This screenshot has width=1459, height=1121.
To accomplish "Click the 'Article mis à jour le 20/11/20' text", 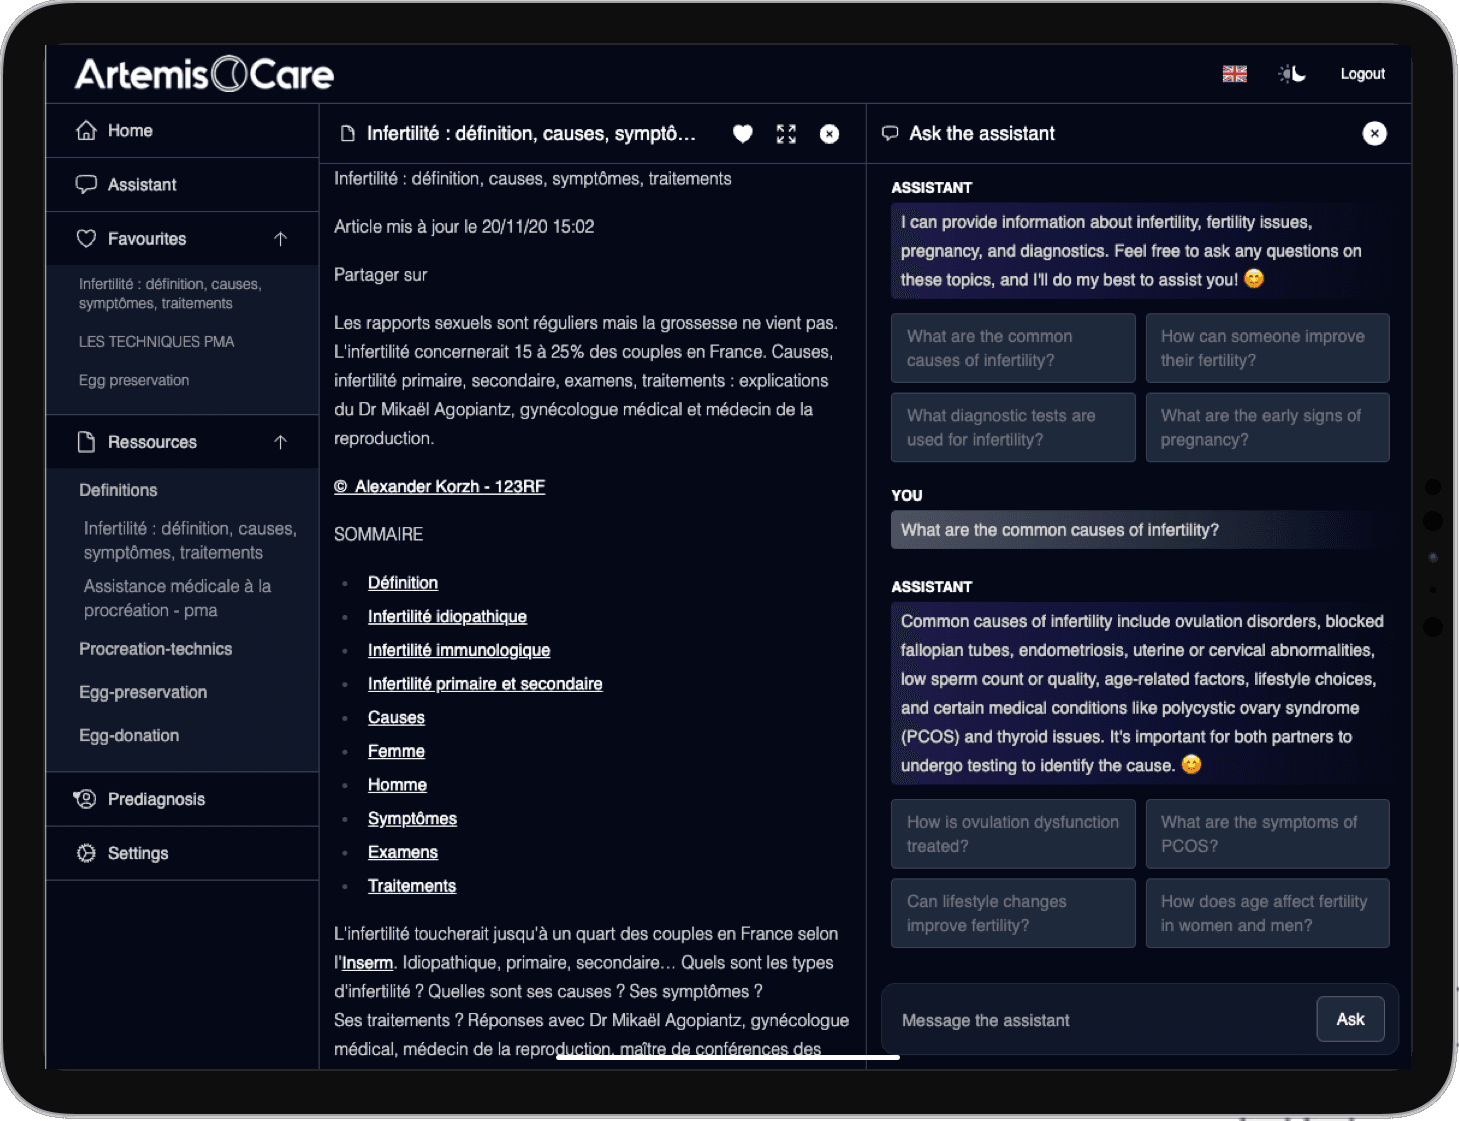I will (464, 227).
